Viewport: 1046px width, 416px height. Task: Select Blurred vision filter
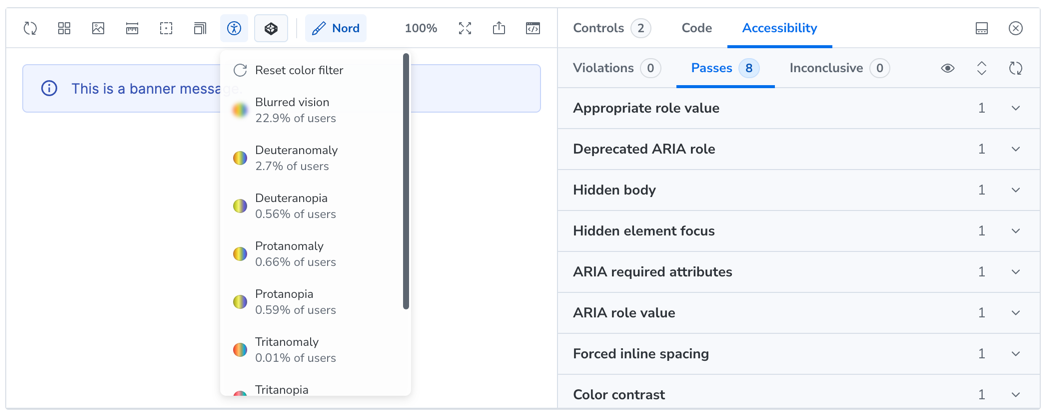point(311,110)
